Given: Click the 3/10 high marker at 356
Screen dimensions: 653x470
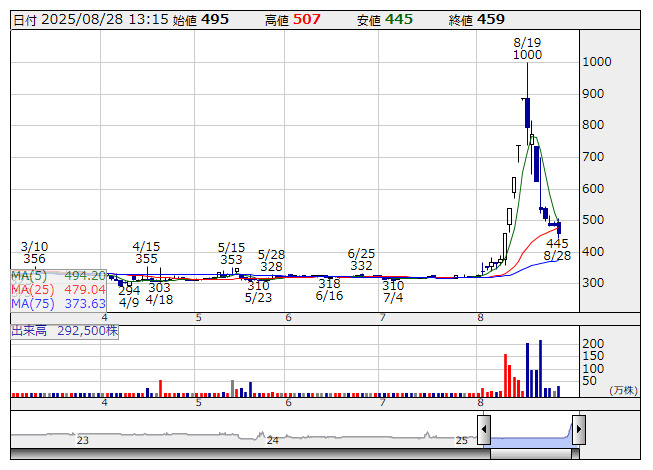Looking at the screenshot, I should point(35,252).
